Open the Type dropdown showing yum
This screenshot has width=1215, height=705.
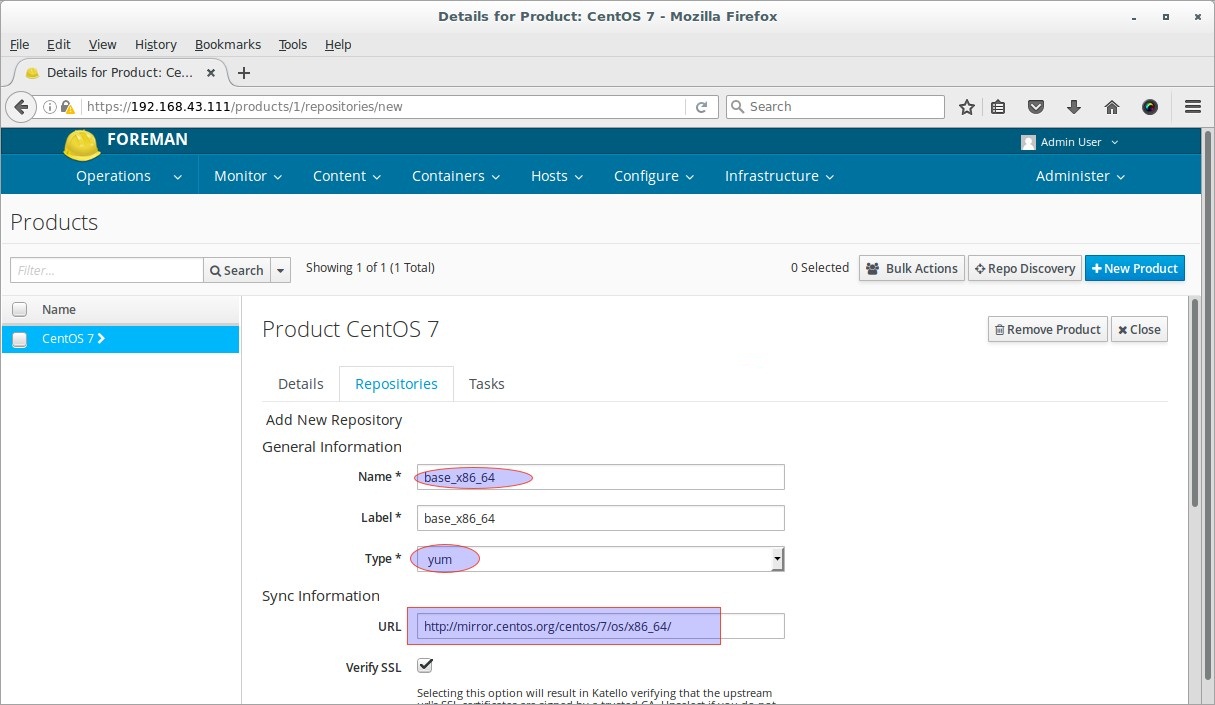tap(600, 559)
